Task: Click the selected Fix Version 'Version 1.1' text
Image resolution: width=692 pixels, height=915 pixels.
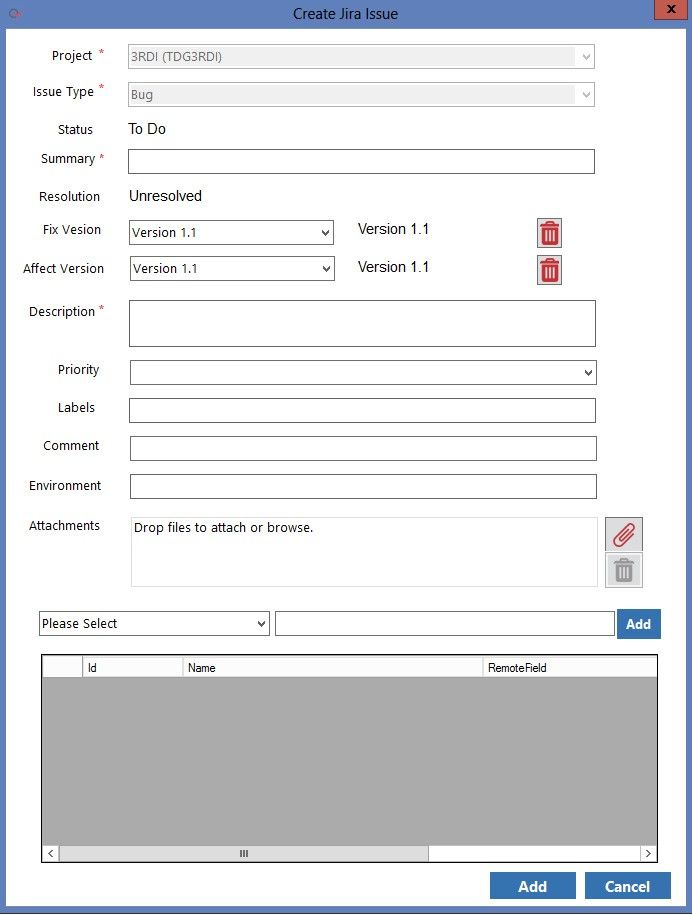Action: 393,229
